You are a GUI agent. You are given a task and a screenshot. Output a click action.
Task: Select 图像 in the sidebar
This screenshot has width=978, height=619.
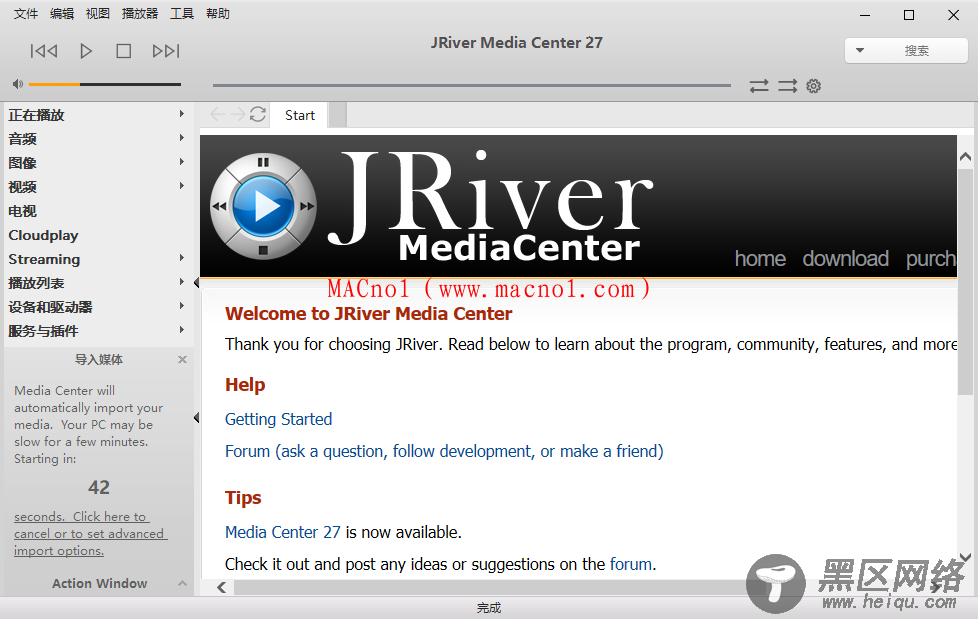(x=22, y=163)
